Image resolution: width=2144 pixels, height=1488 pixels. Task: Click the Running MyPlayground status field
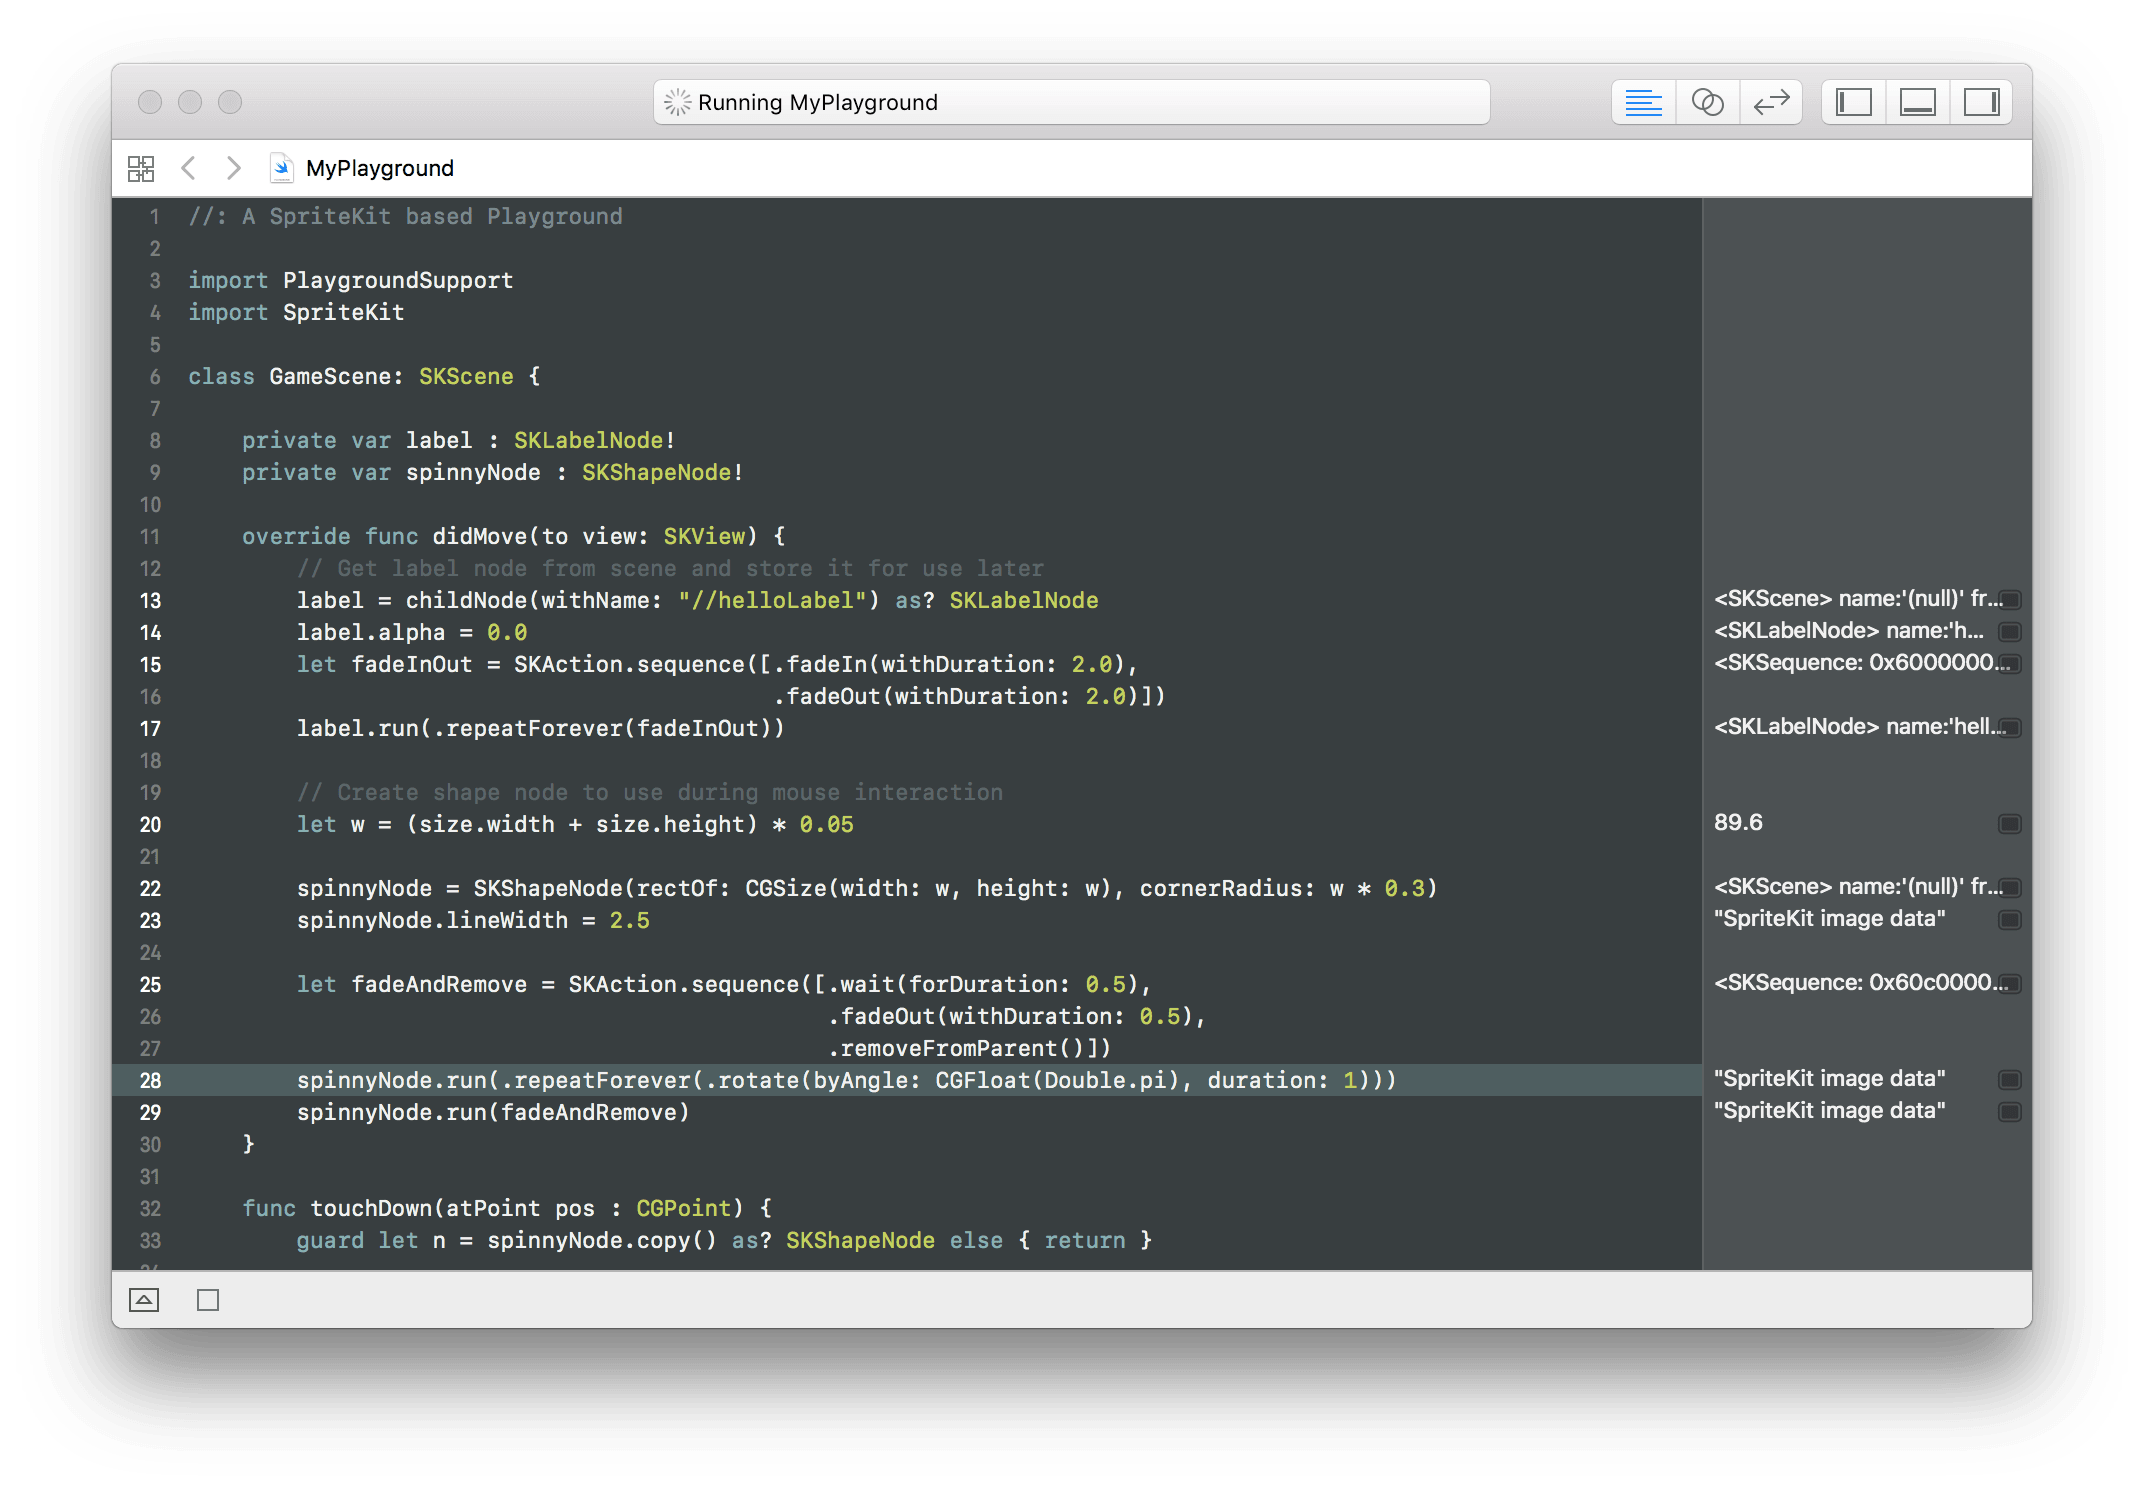[x=1071, y=102]
